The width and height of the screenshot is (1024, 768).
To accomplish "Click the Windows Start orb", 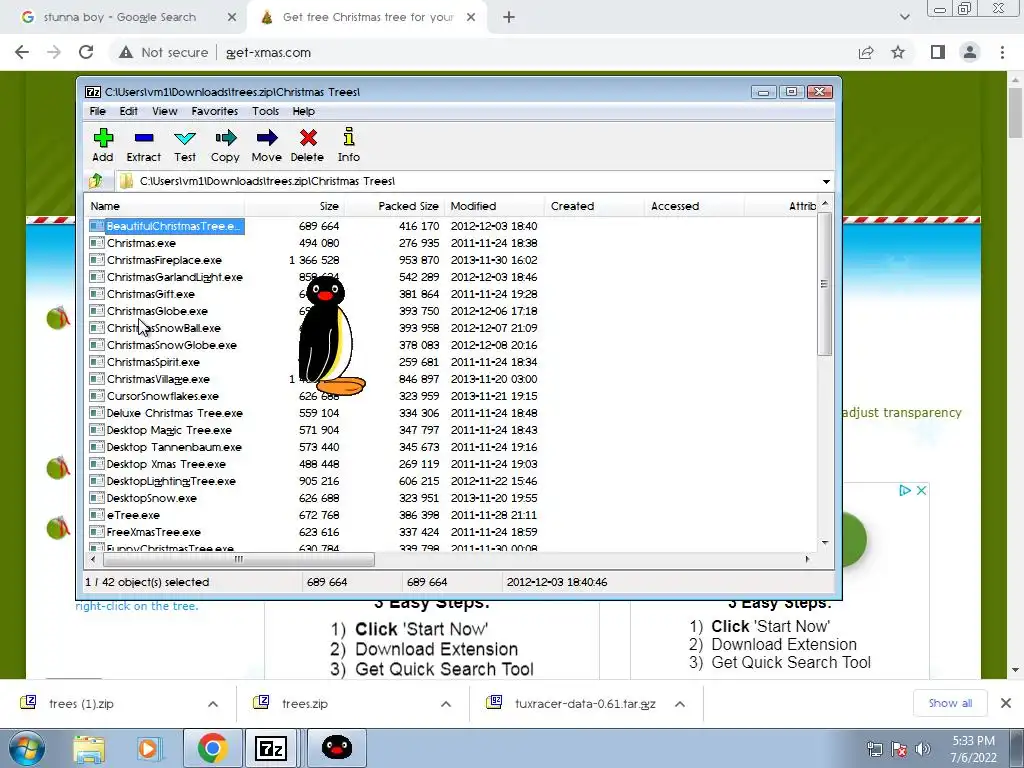I will [27, 748].
